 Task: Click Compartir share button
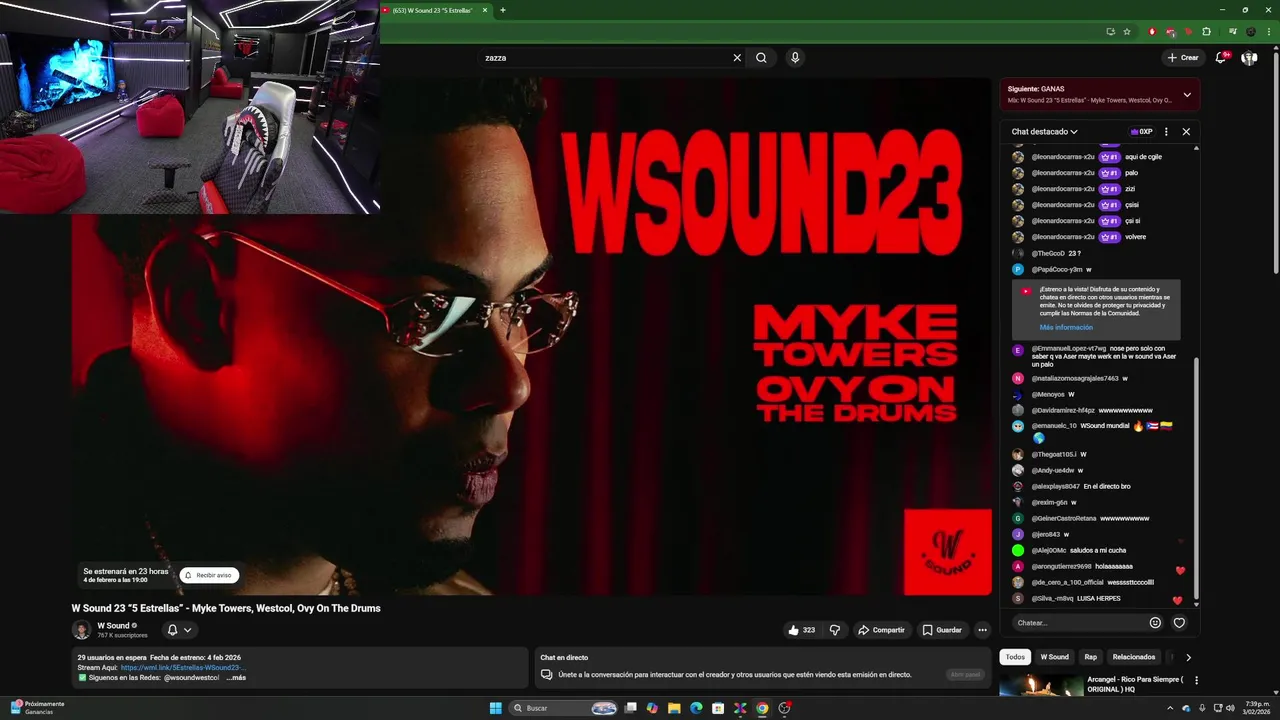click(x=881, y=630)
